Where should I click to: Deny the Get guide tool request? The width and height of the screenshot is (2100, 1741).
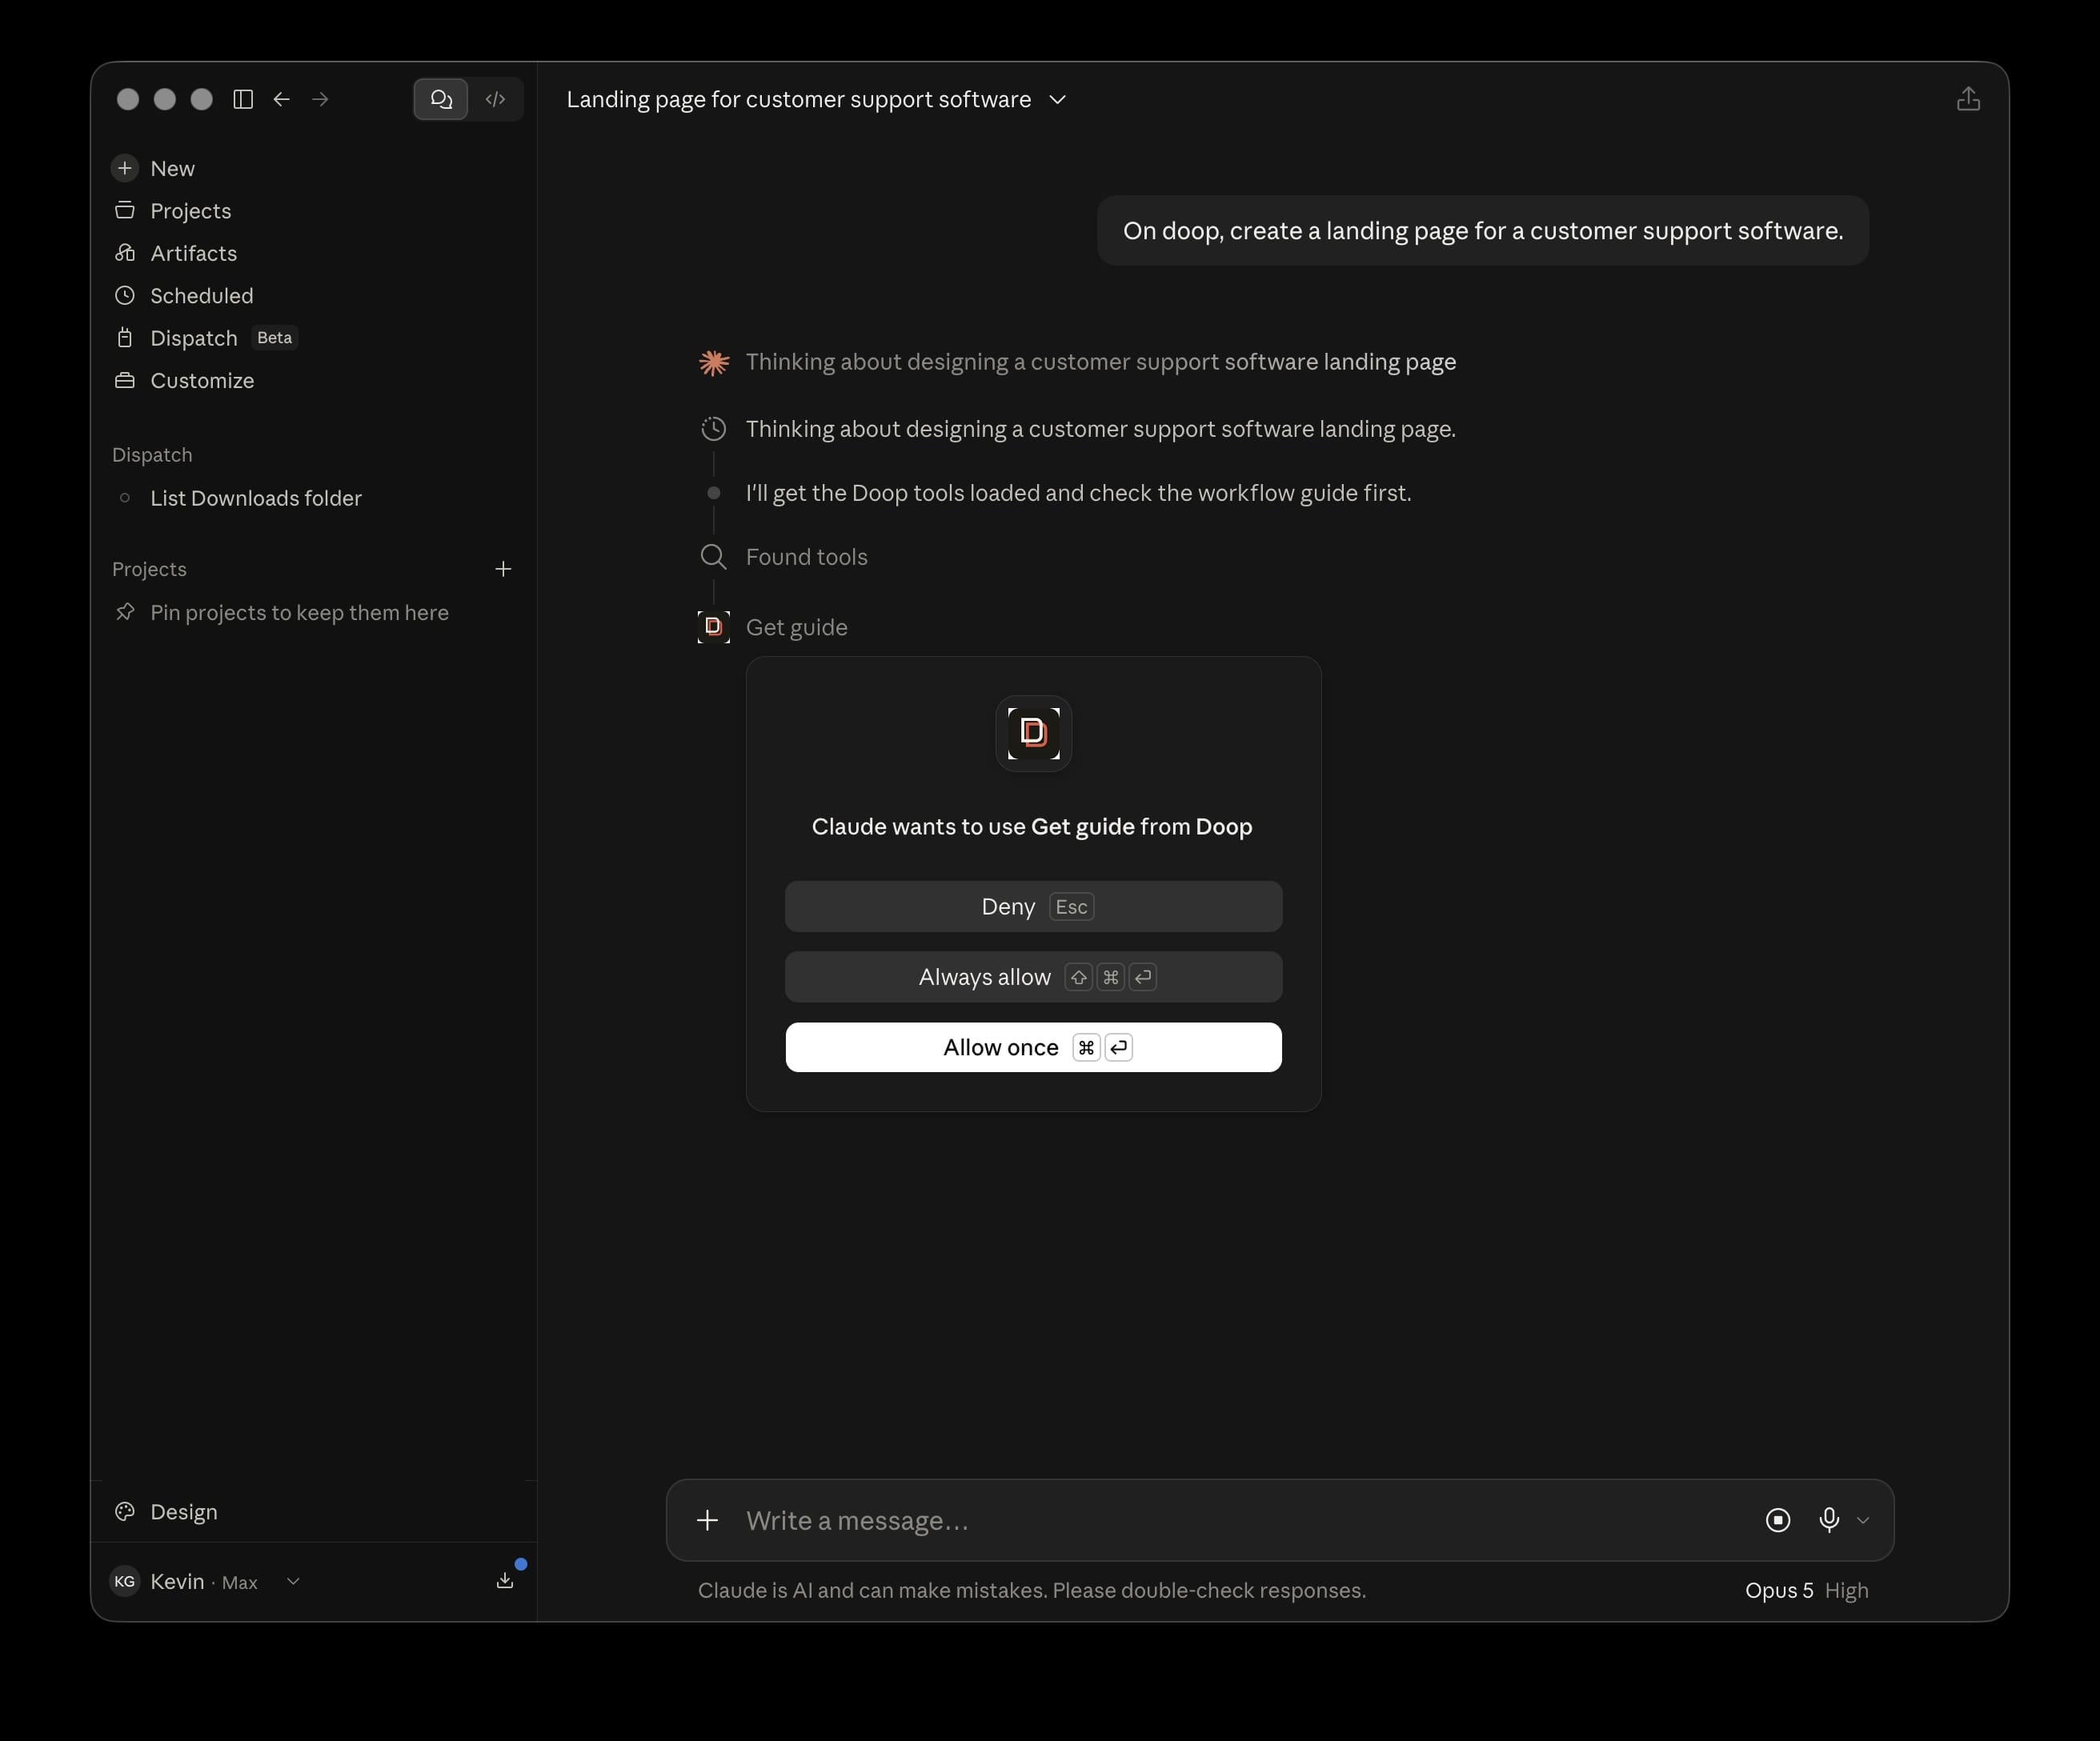pos(1033,907)
